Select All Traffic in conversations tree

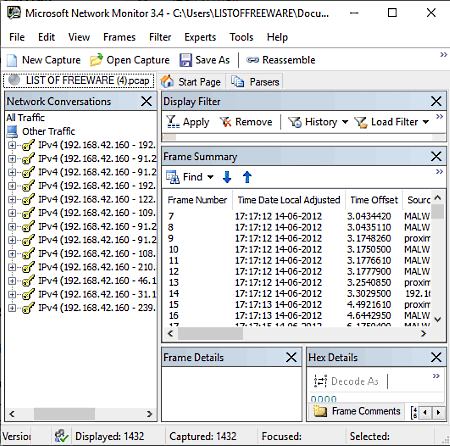[25, 117]
